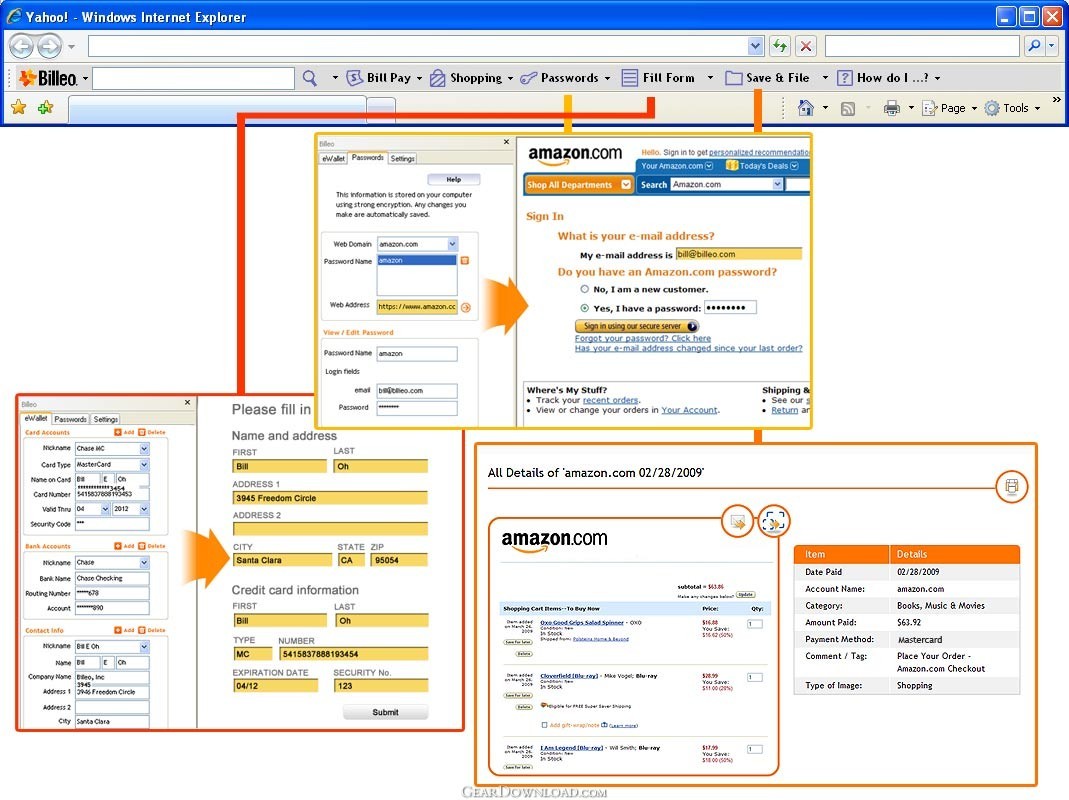Stop page loading with the red X icon
Screen dimensions: 1069x800
coord(806,46)
